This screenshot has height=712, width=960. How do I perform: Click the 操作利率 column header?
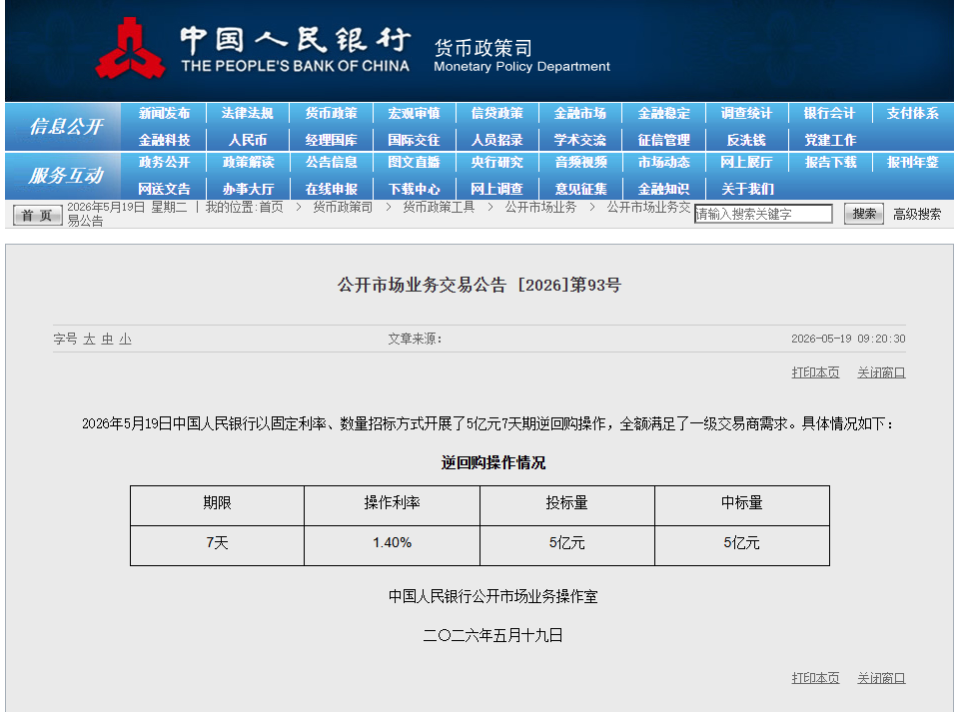click(x=392, y=505)
